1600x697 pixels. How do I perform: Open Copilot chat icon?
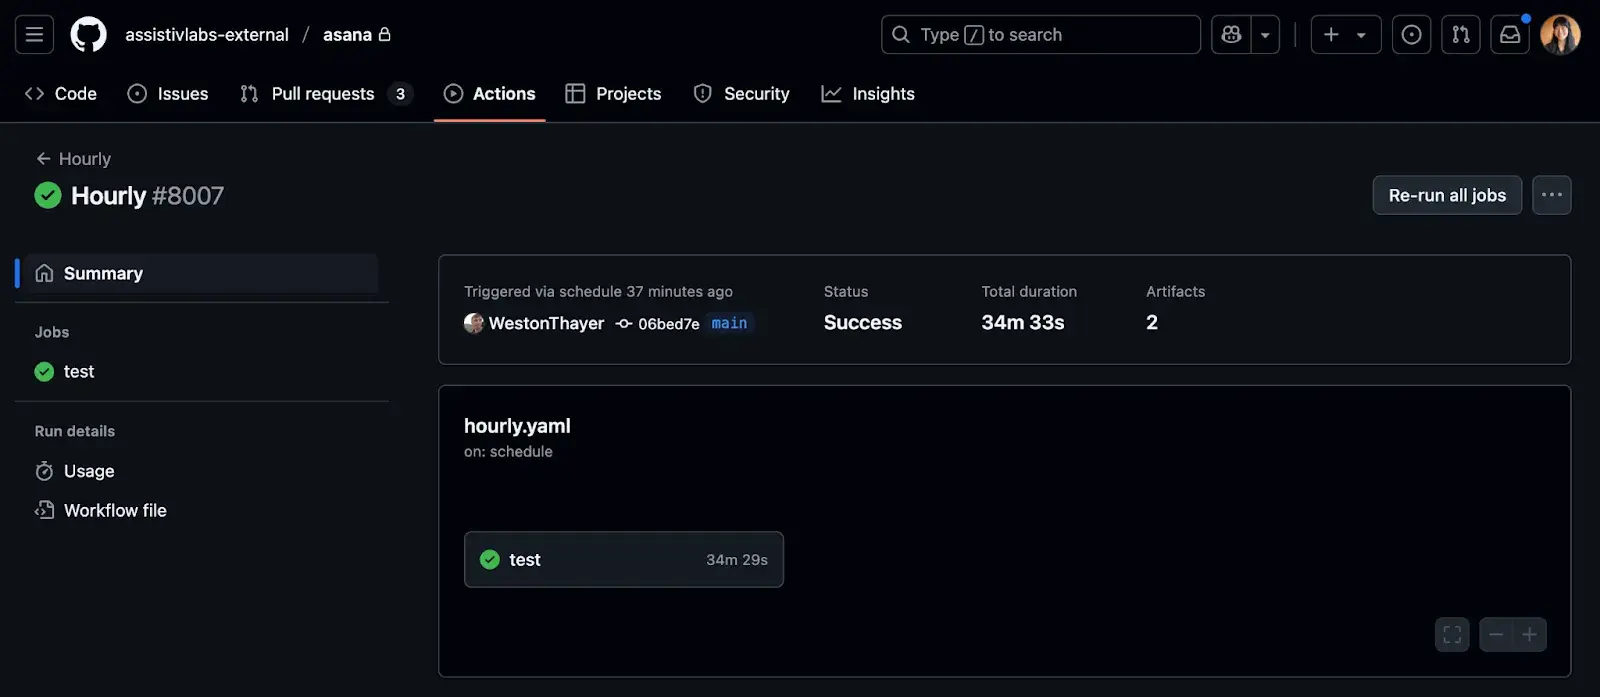1231,35
